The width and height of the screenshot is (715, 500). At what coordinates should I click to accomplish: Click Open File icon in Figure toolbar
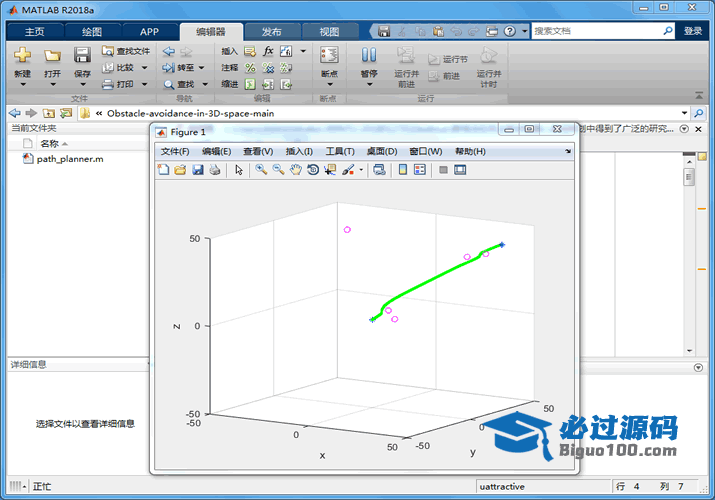[181, 170]
